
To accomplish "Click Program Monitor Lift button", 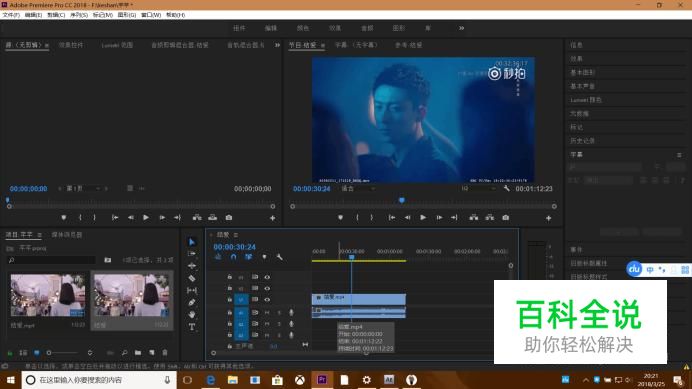I will tap(474, 218).
